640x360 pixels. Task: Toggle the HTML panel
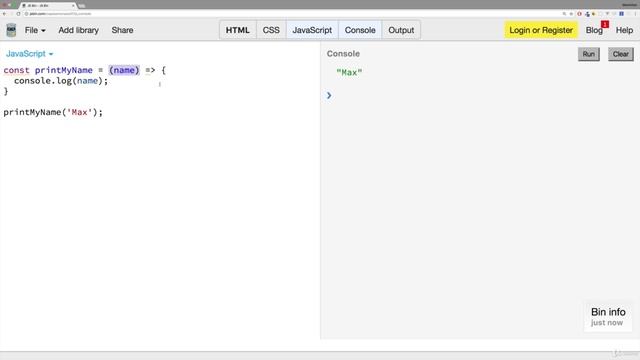[x=238, y=30]
